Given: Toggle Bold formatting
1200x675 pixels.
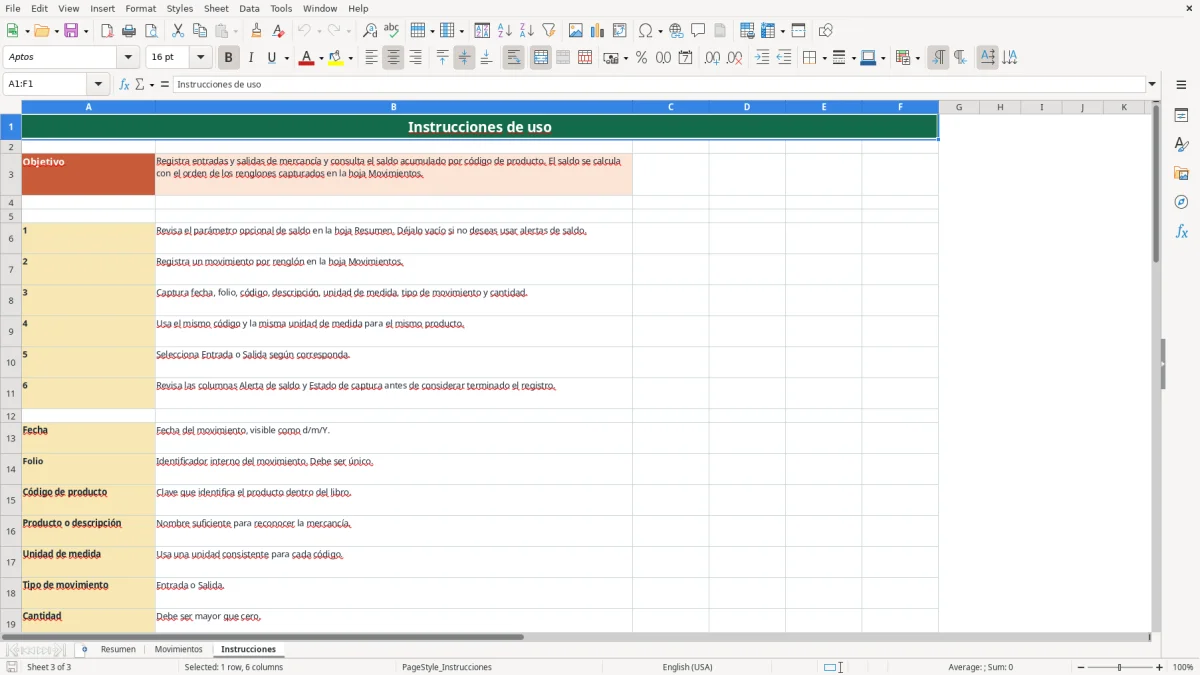Looking at the screenshot, I should [x=228, y=58].
